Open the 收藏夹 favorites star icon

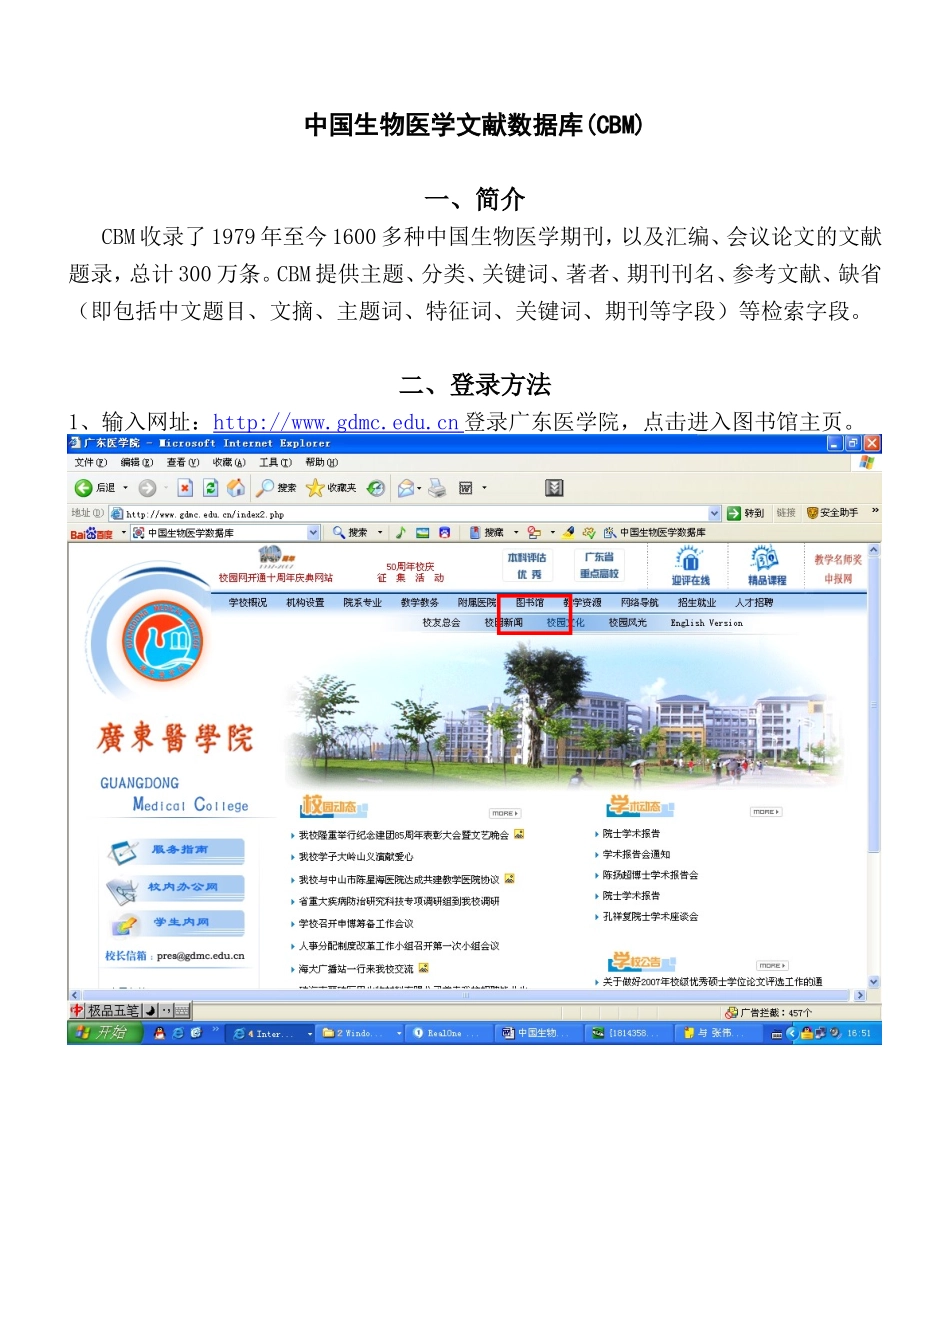315,488
